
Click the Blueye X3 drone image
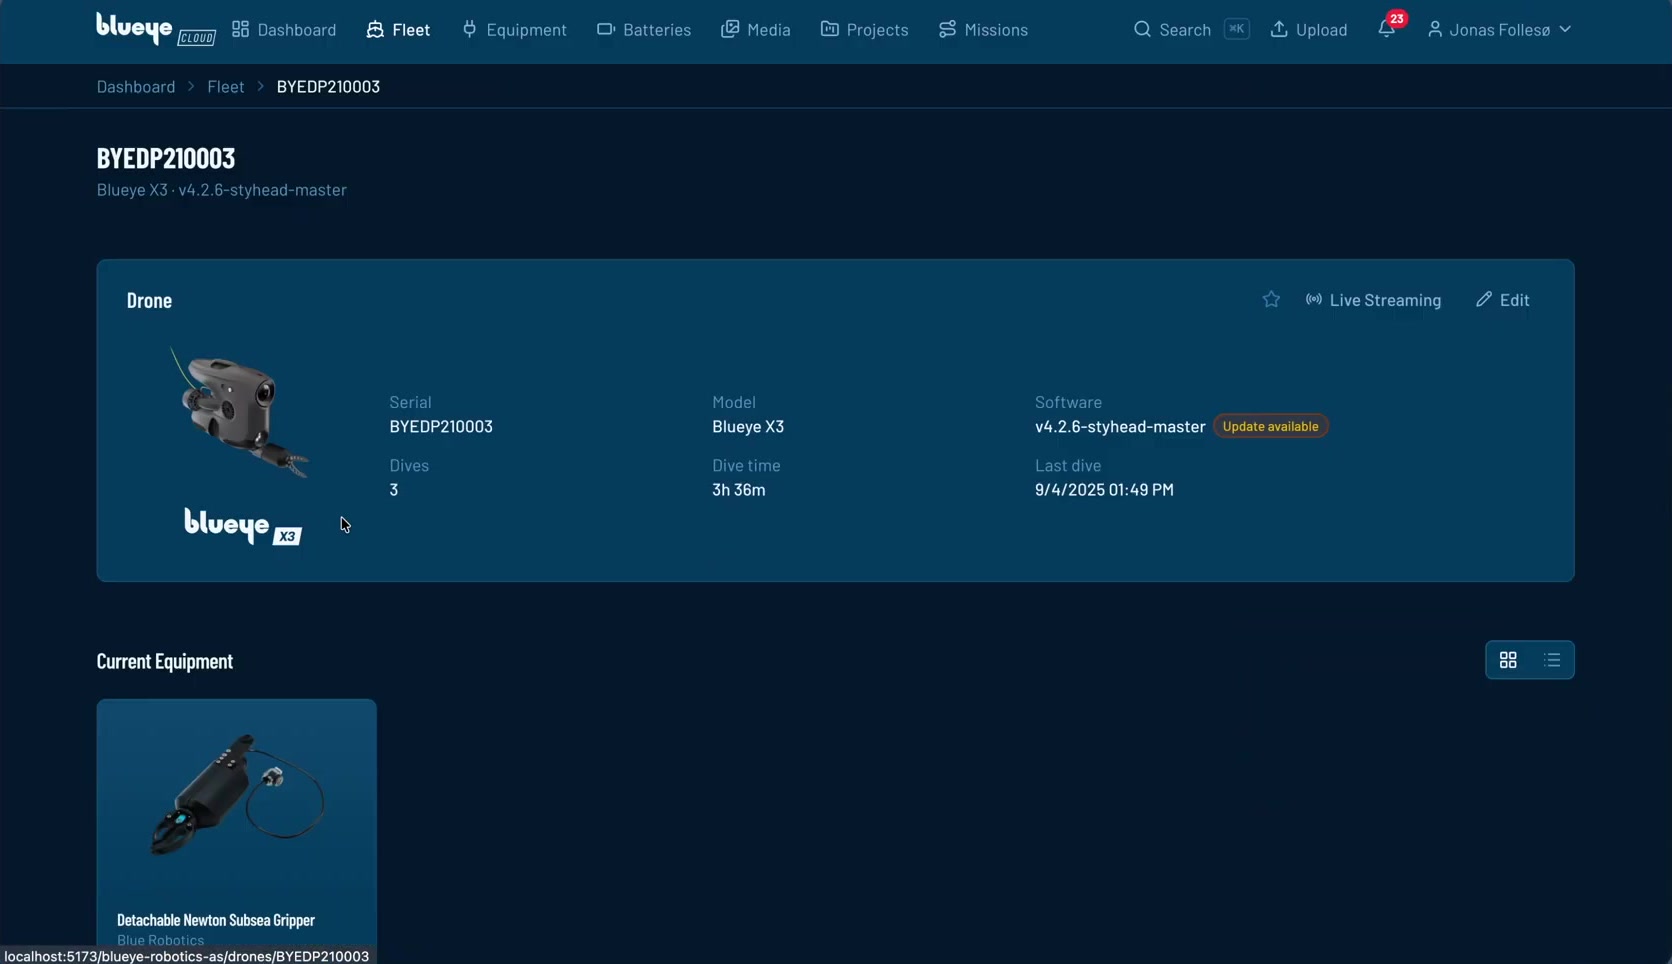coord(240,413)
